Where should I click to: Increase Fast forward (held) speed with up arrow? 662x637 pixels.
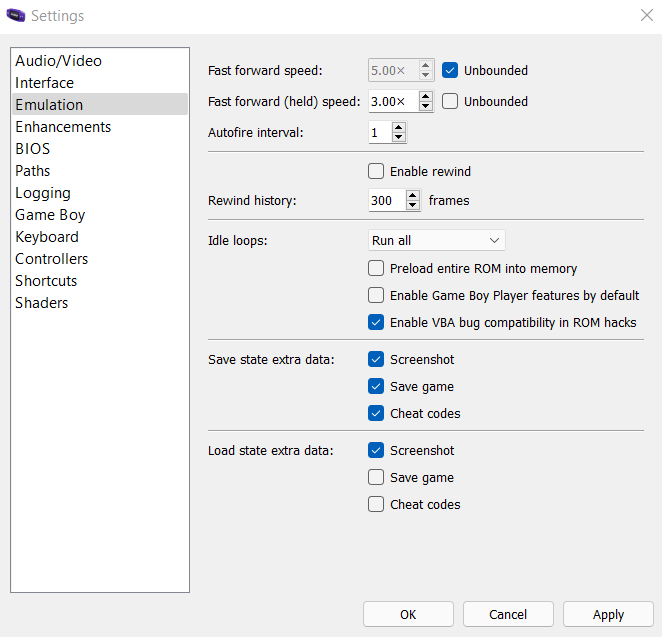[x=426, y=96]
